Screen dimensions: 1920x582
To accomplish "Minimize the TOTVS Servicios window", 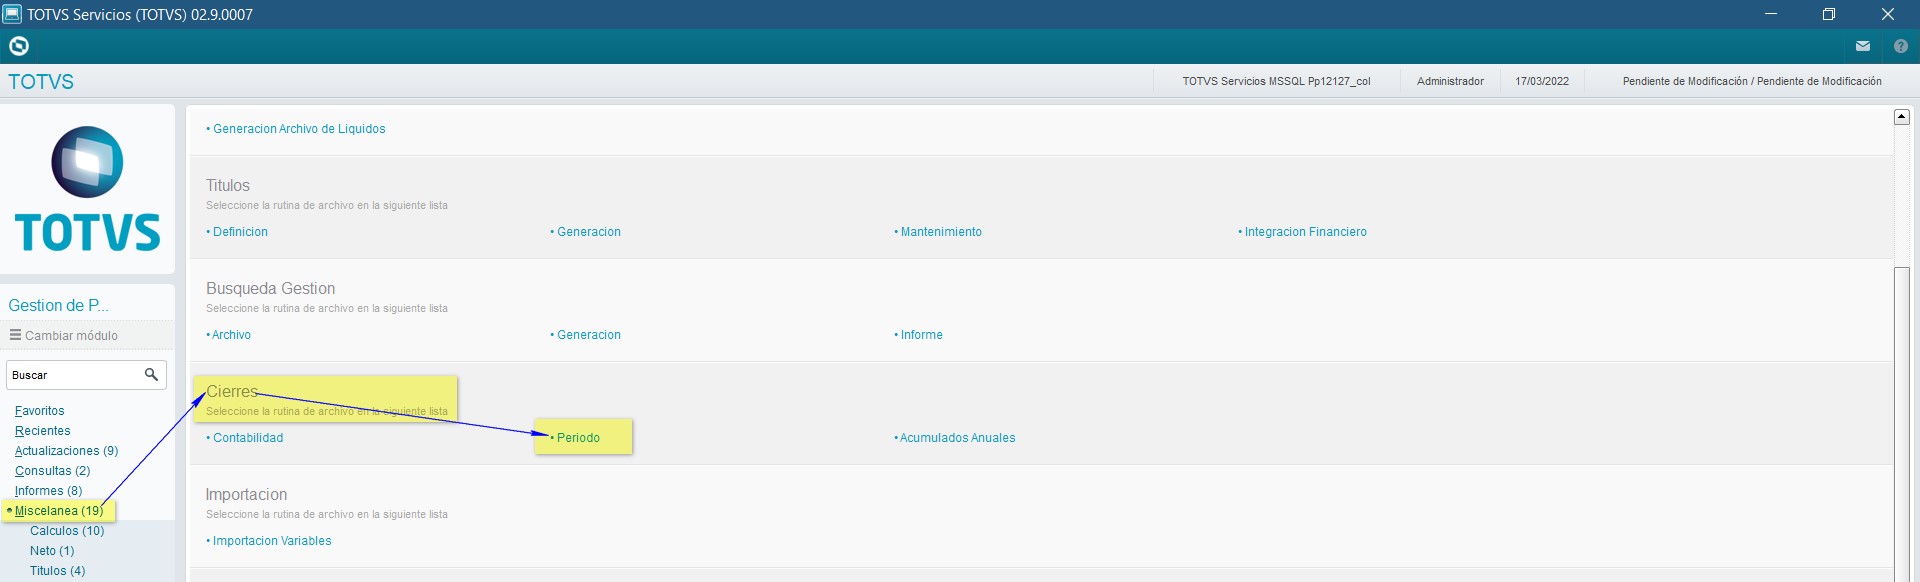I will point(1770,14).
